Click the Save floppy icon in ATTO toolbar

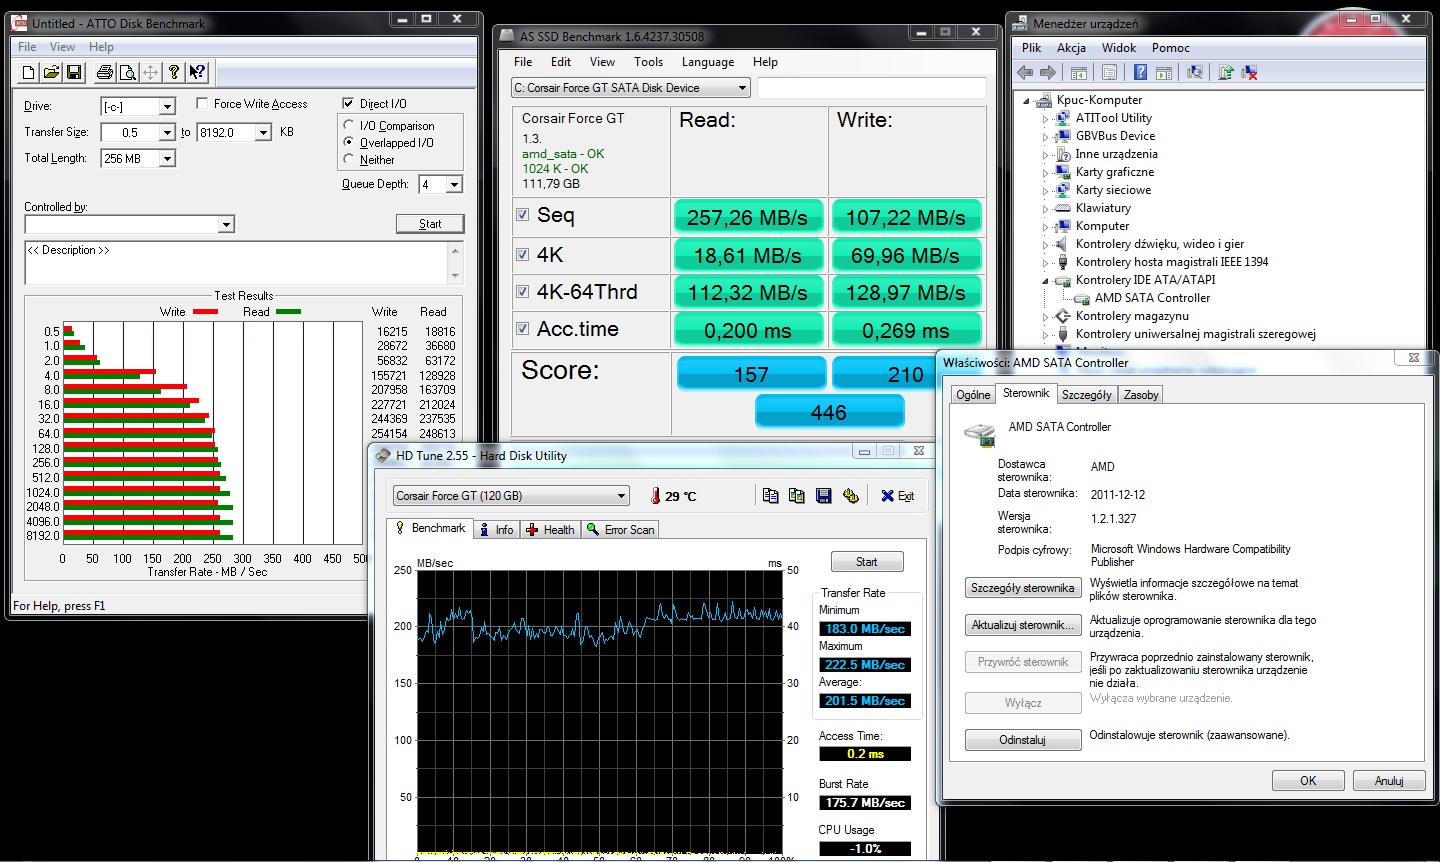(x=74, y=72)
